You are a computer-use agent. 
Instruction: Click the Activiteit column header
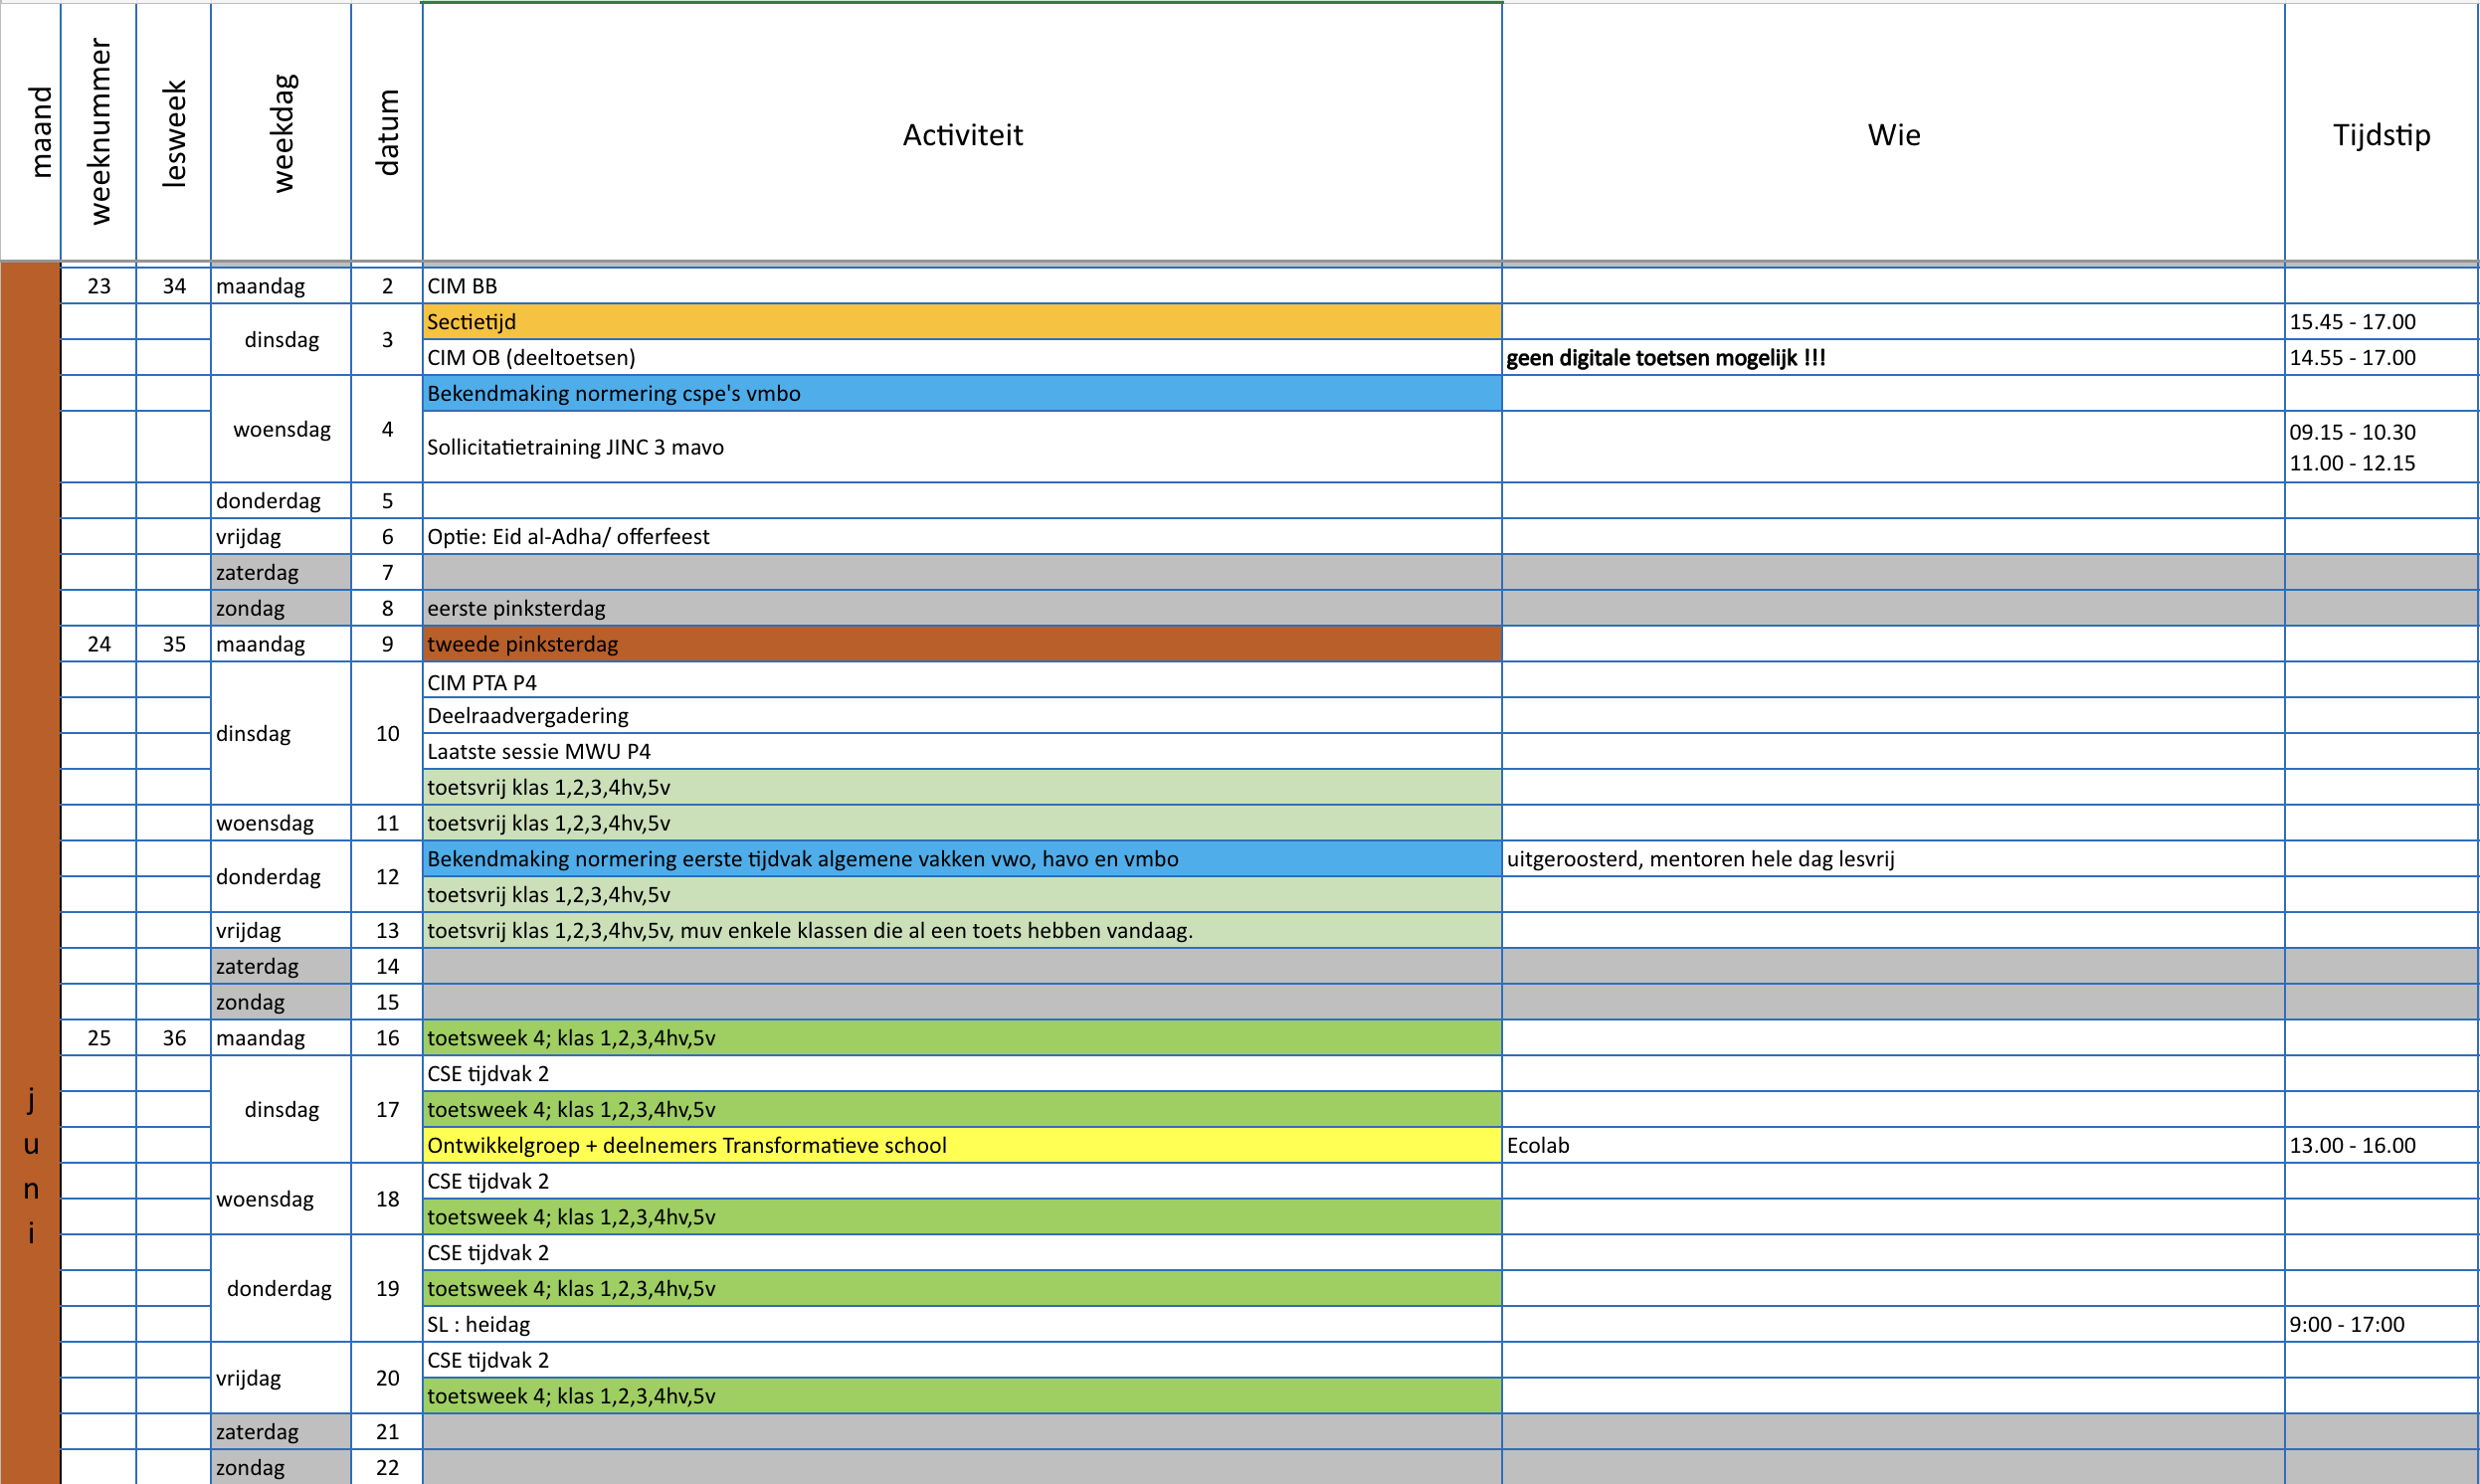(x=962, y=133)
